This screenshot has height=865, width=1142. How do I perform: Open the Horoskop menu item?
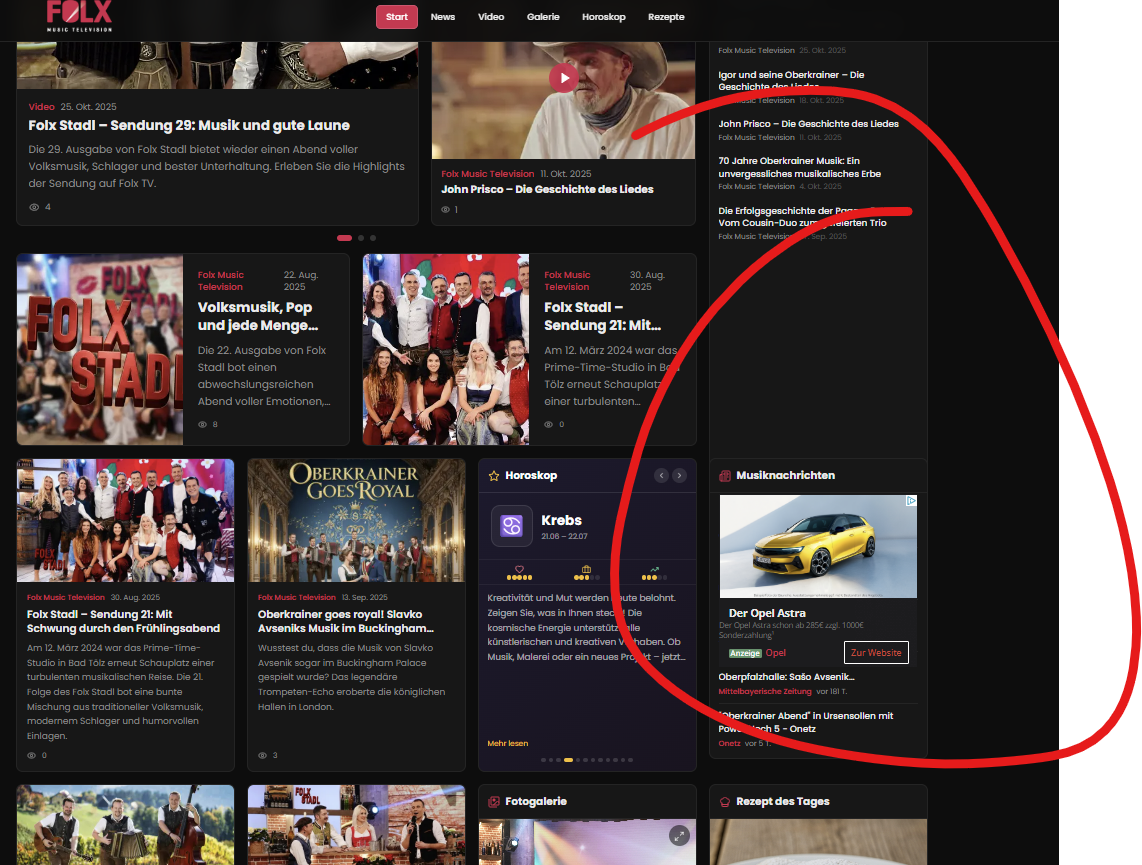(x=603, y=17)
